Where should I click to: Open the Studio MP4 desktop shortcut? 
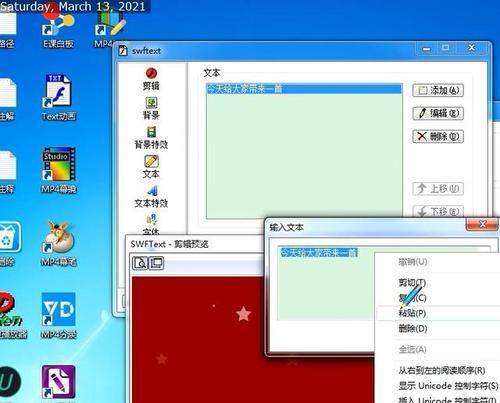tap(59, 170)
